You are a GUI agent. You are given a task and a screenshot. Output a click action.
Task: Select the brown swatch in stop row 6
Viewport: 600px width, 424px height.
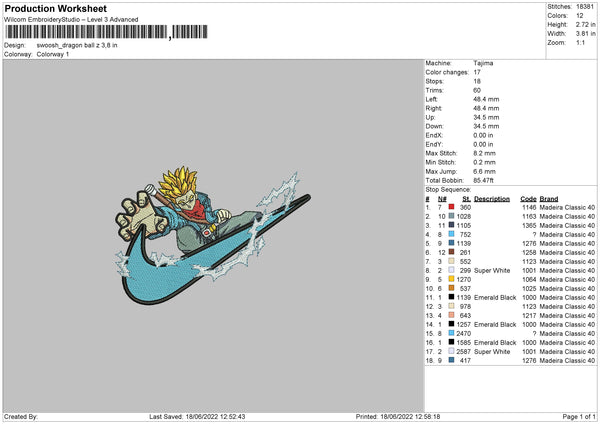452,252
